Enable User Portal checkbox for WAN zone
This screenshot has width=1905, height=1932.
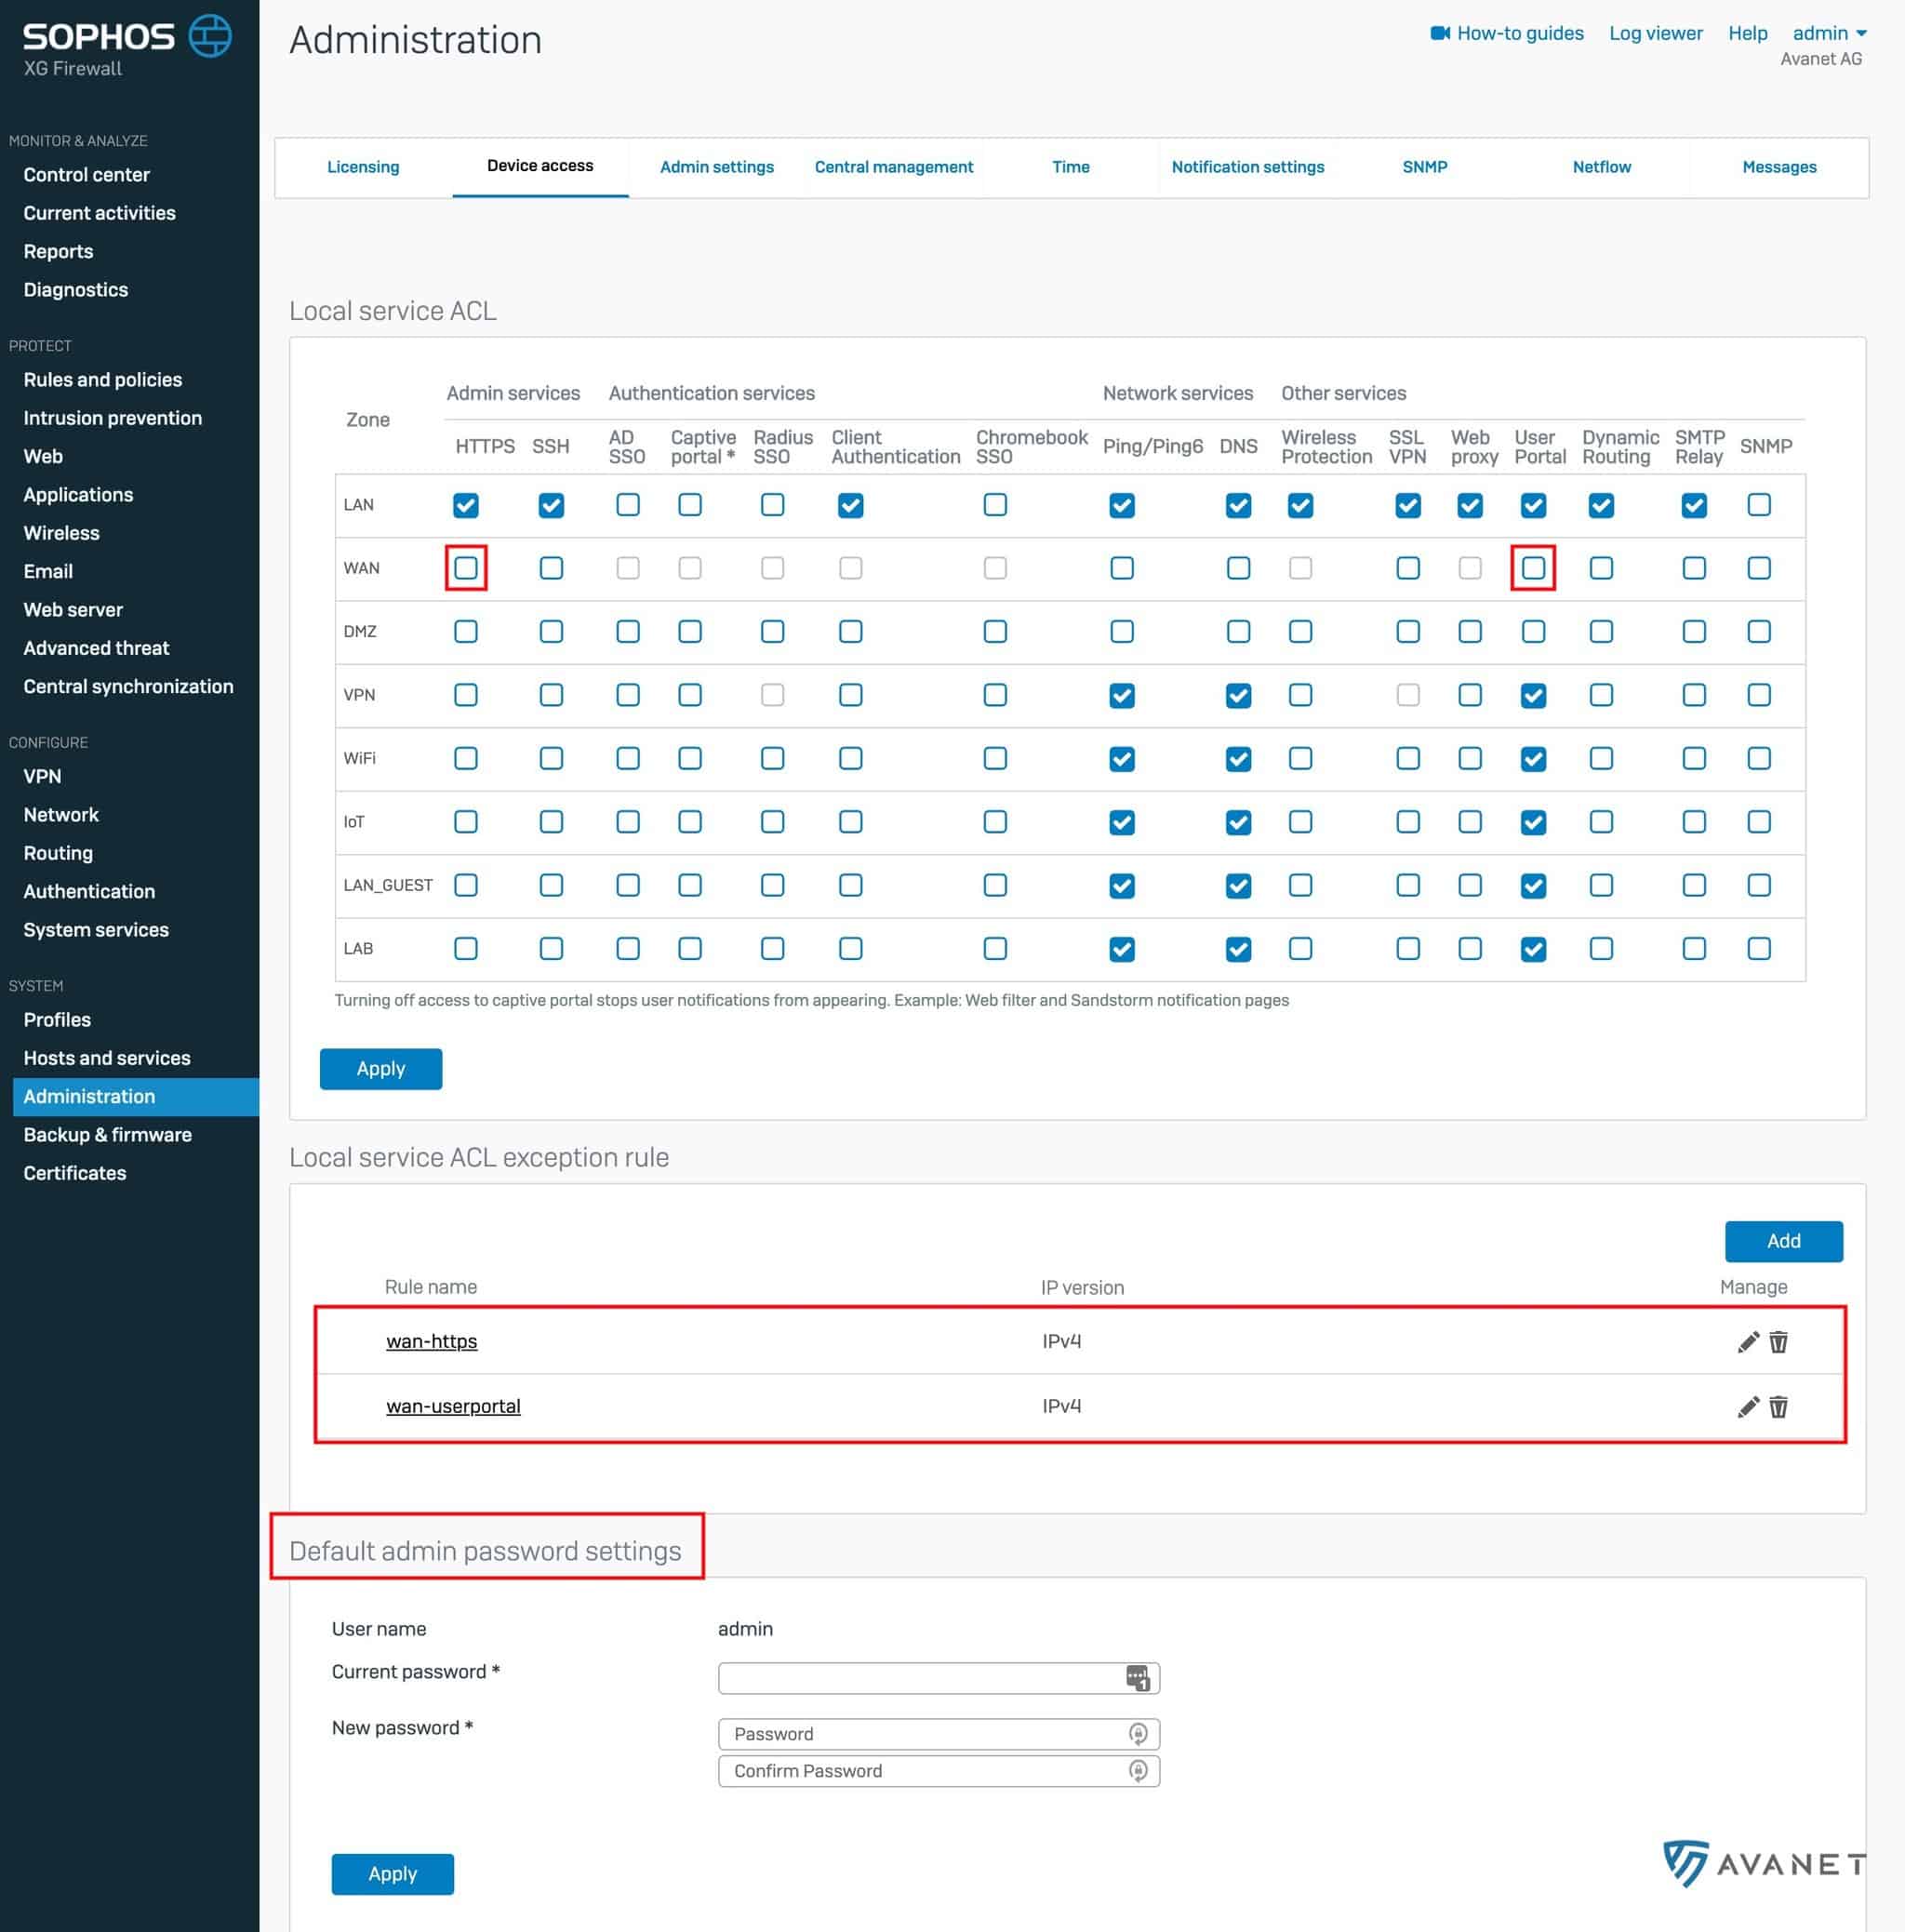coord(1533,568)
